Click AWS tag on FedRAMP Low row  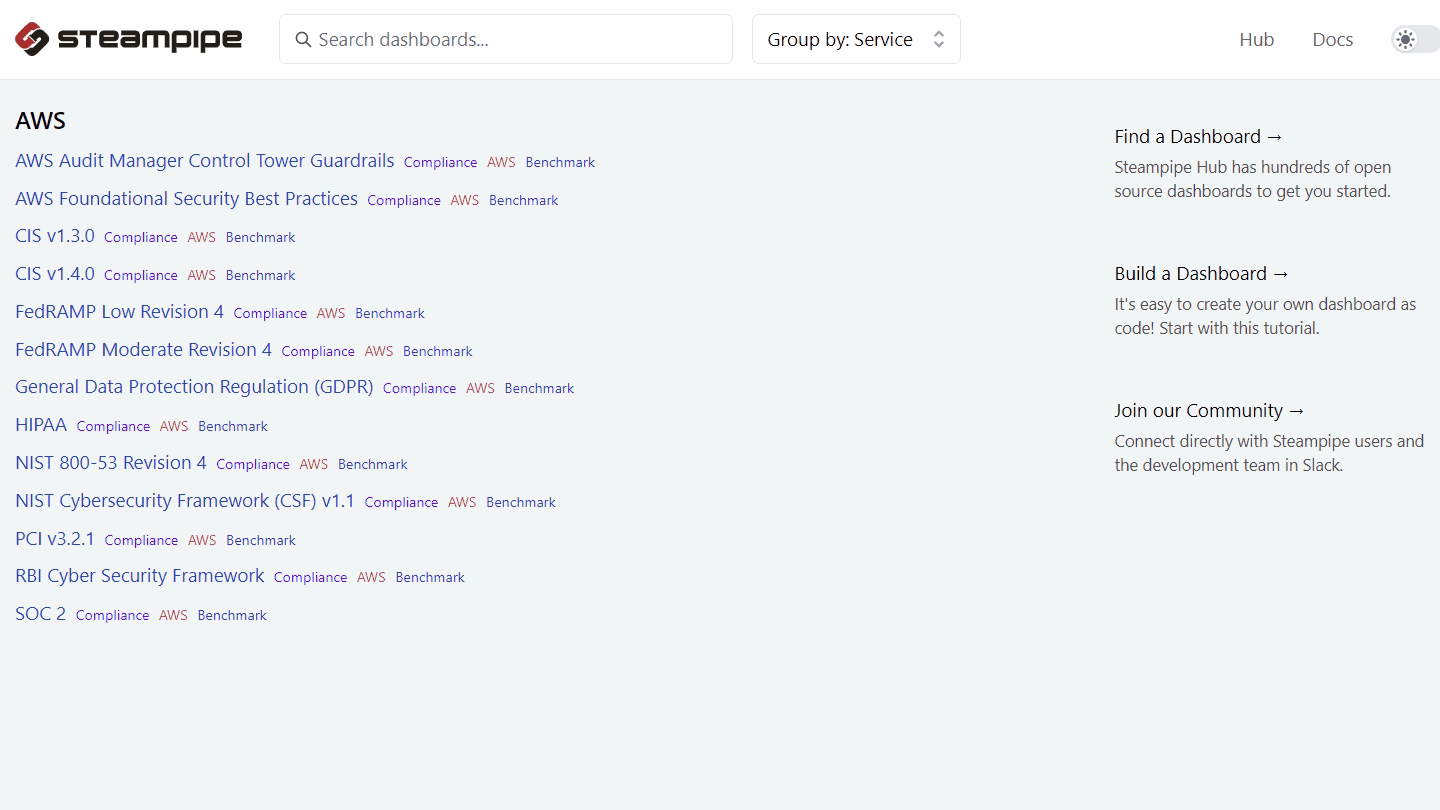tap(331, 313)
